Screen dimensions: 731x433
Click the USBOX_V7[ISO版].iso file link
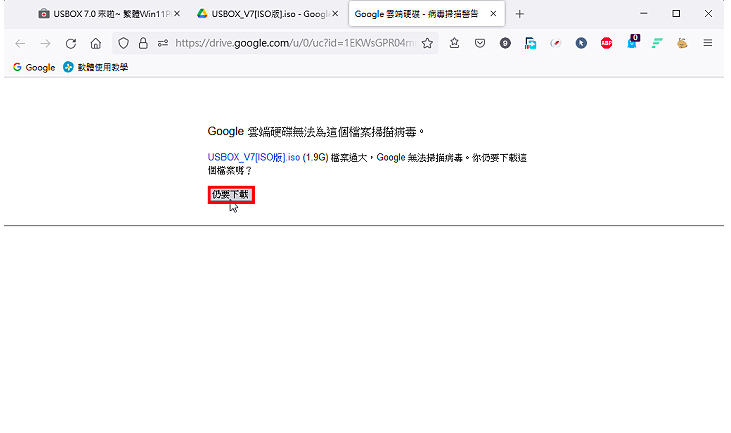click(x=254, y=158)
